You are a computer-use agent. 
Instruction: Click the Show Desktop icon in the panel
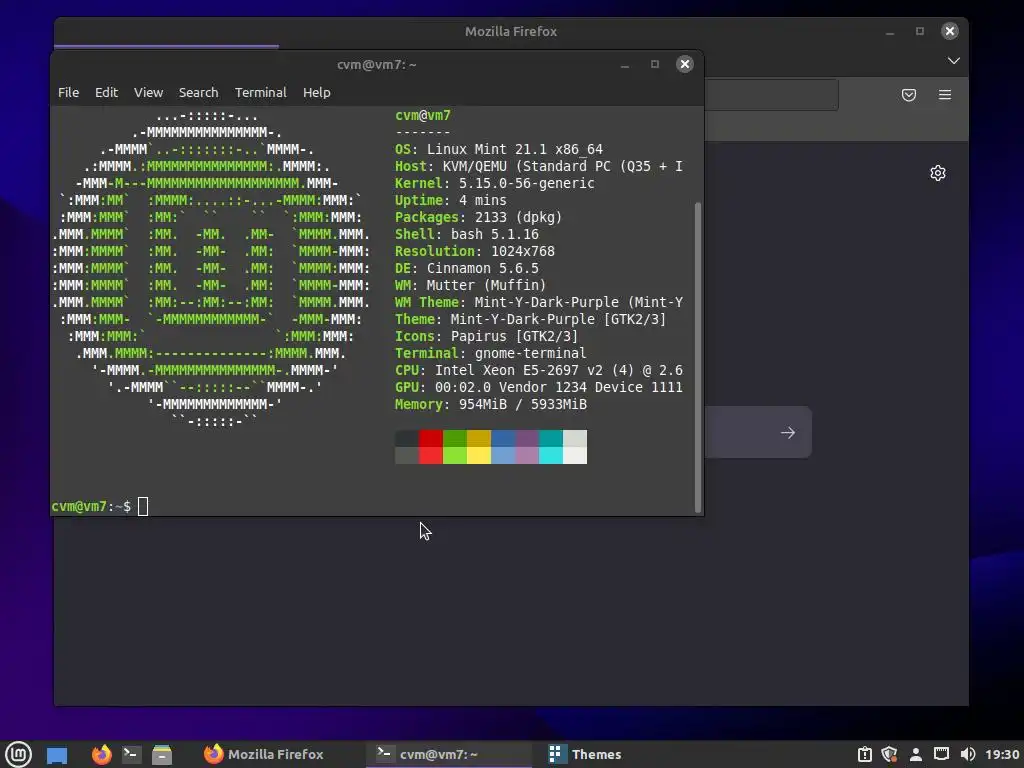57,755
